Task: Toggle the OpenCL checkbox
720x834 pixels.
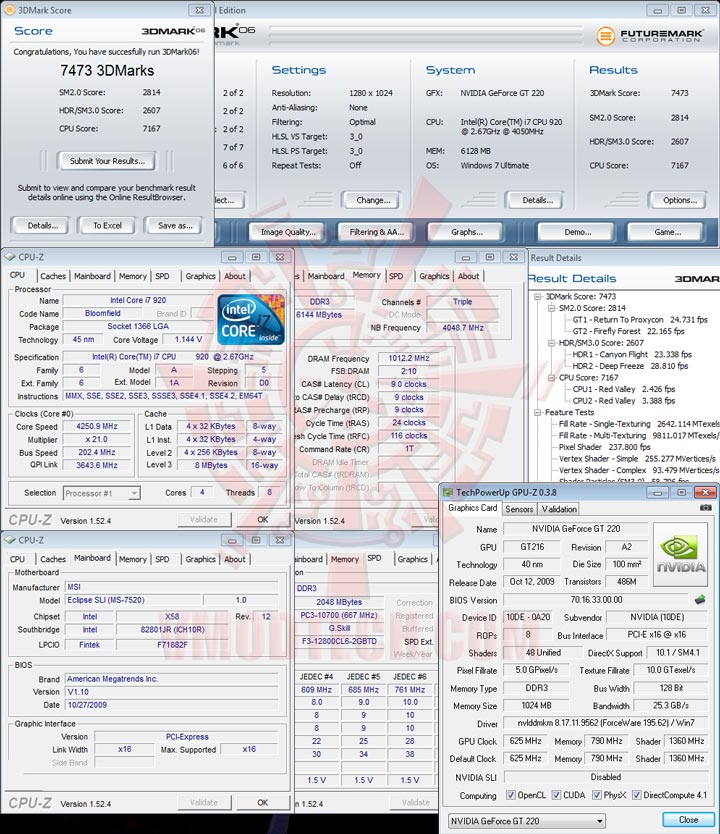Action: (x=510, y=795)
